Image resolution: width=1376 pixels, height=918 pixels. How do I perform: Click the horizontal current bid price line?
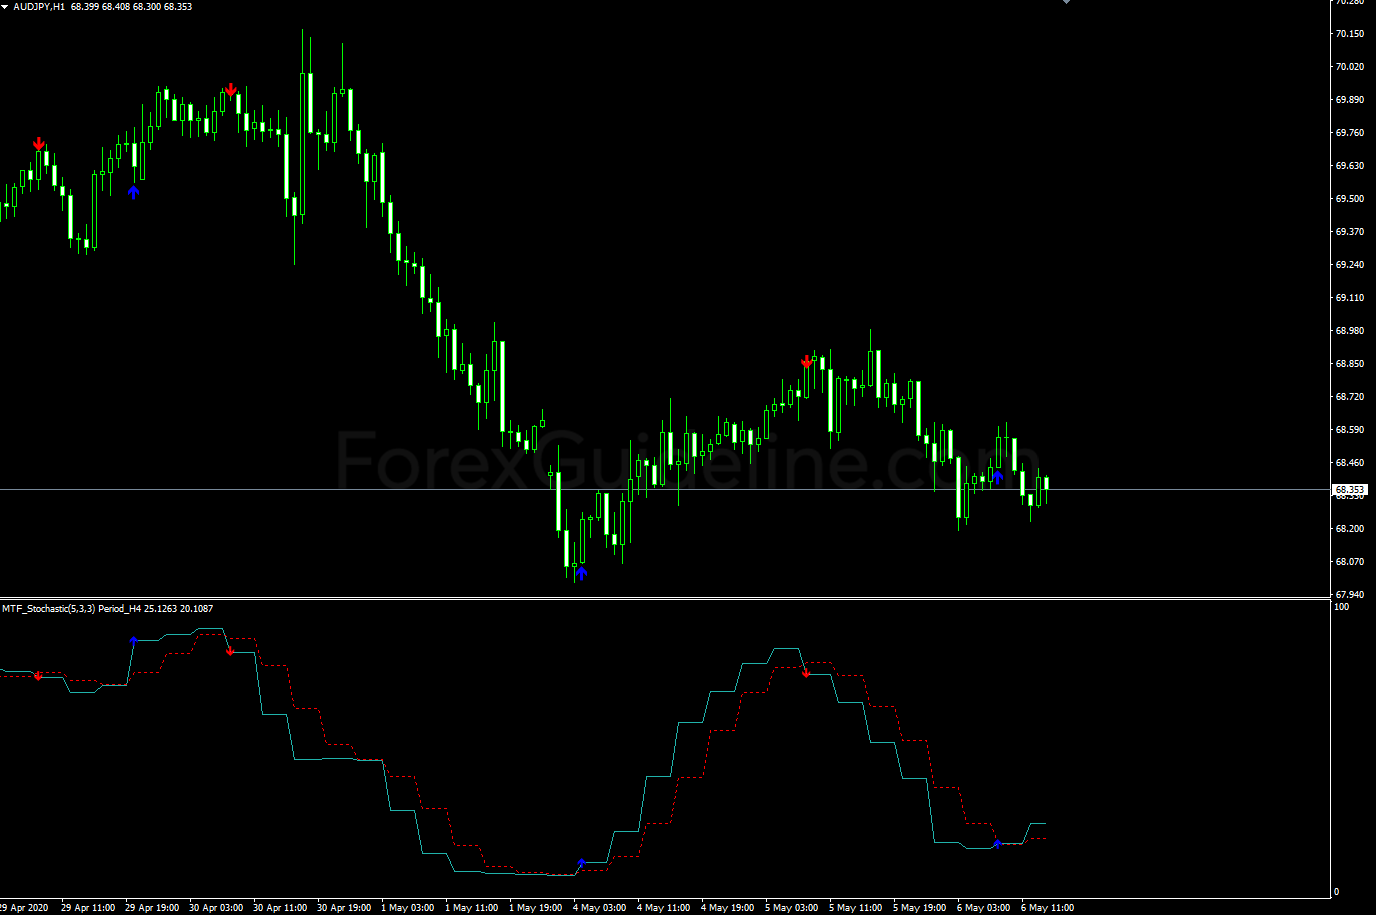[x=665, y=489]
